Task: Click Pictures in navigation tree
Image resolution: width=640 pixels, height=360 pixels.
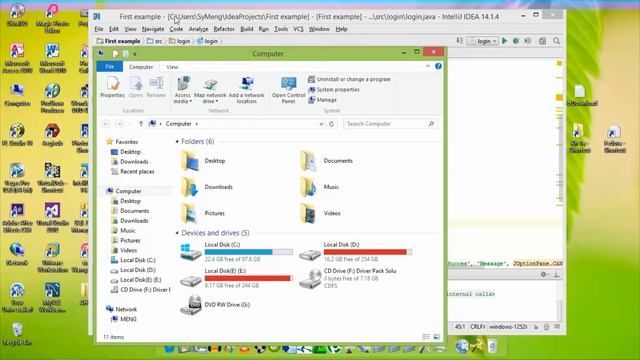Action: [126, 240]
